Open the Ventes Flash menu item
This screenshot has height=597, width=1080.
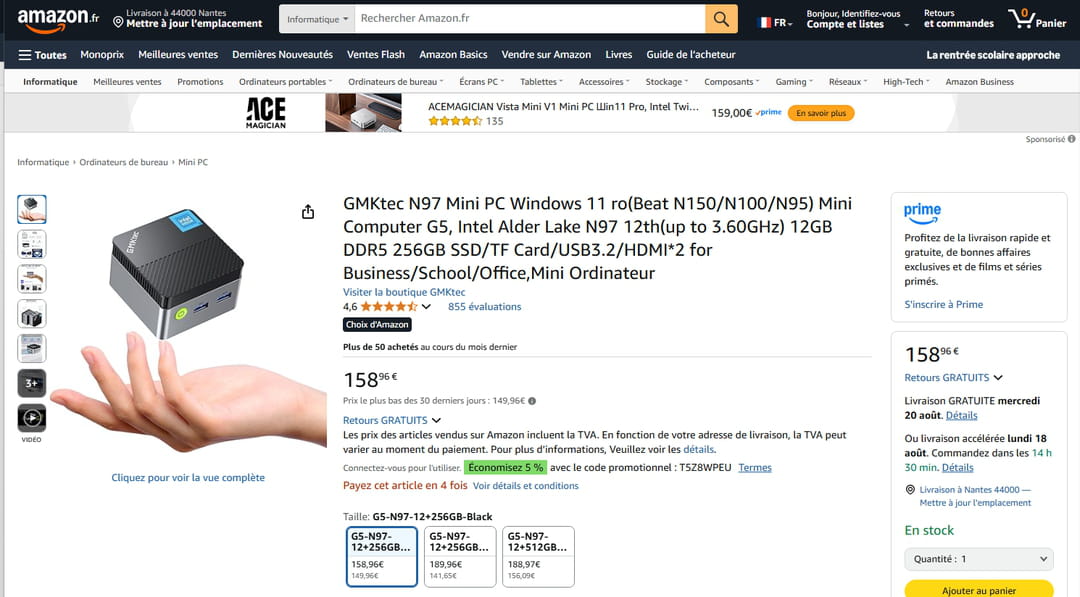coord(376,54)
